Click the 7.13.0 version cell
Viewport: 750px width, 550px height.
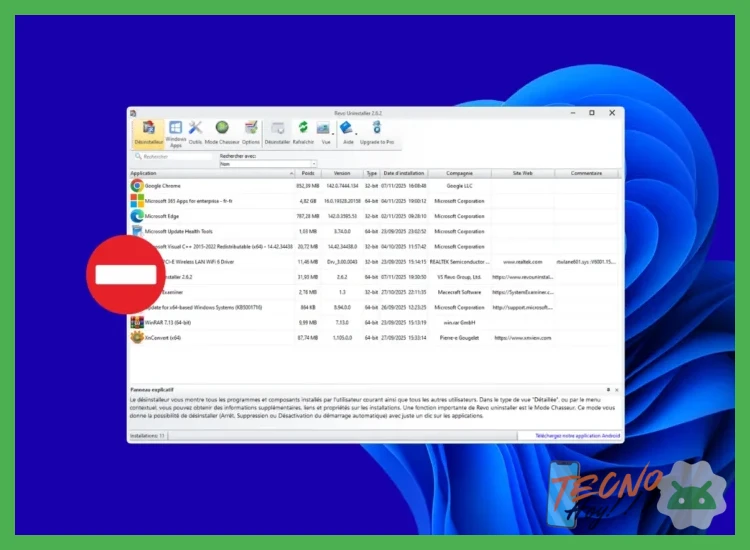pyautogui.click(x=342, y=322)
